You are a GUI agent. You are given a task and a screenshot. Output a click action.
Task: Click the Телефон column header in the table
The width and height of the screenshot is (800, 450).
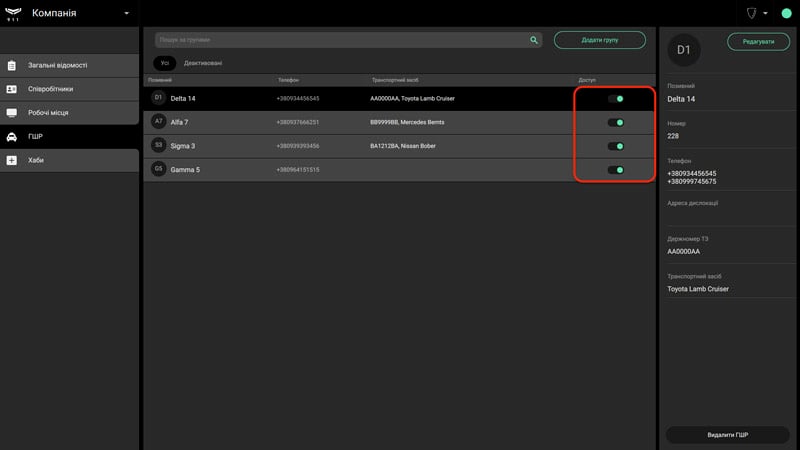tap(288, 80)
